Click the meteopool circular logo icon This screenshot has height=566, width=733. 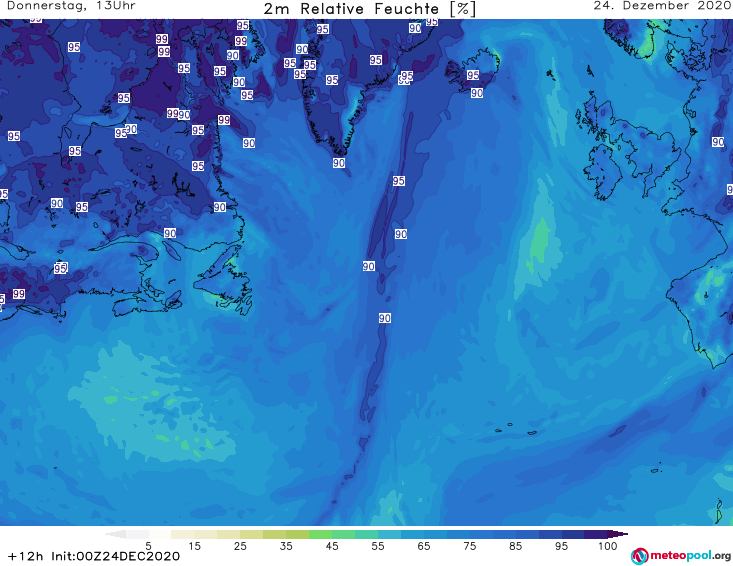click(x=639, y=556)
